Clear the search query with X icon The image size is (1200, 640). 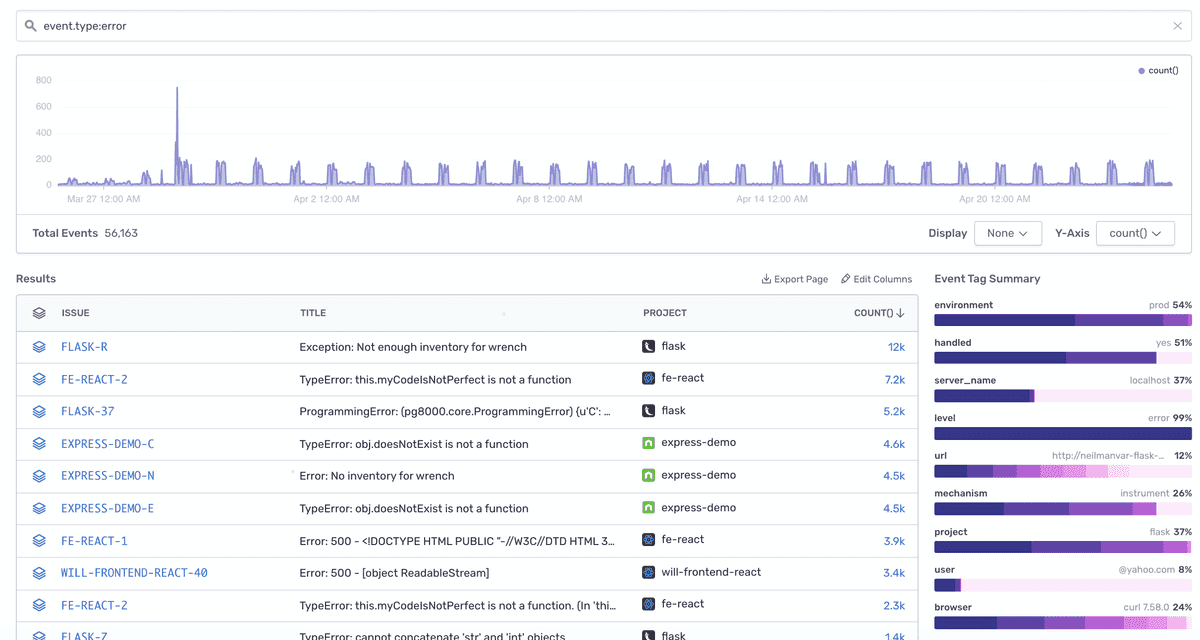(1177, 26)
